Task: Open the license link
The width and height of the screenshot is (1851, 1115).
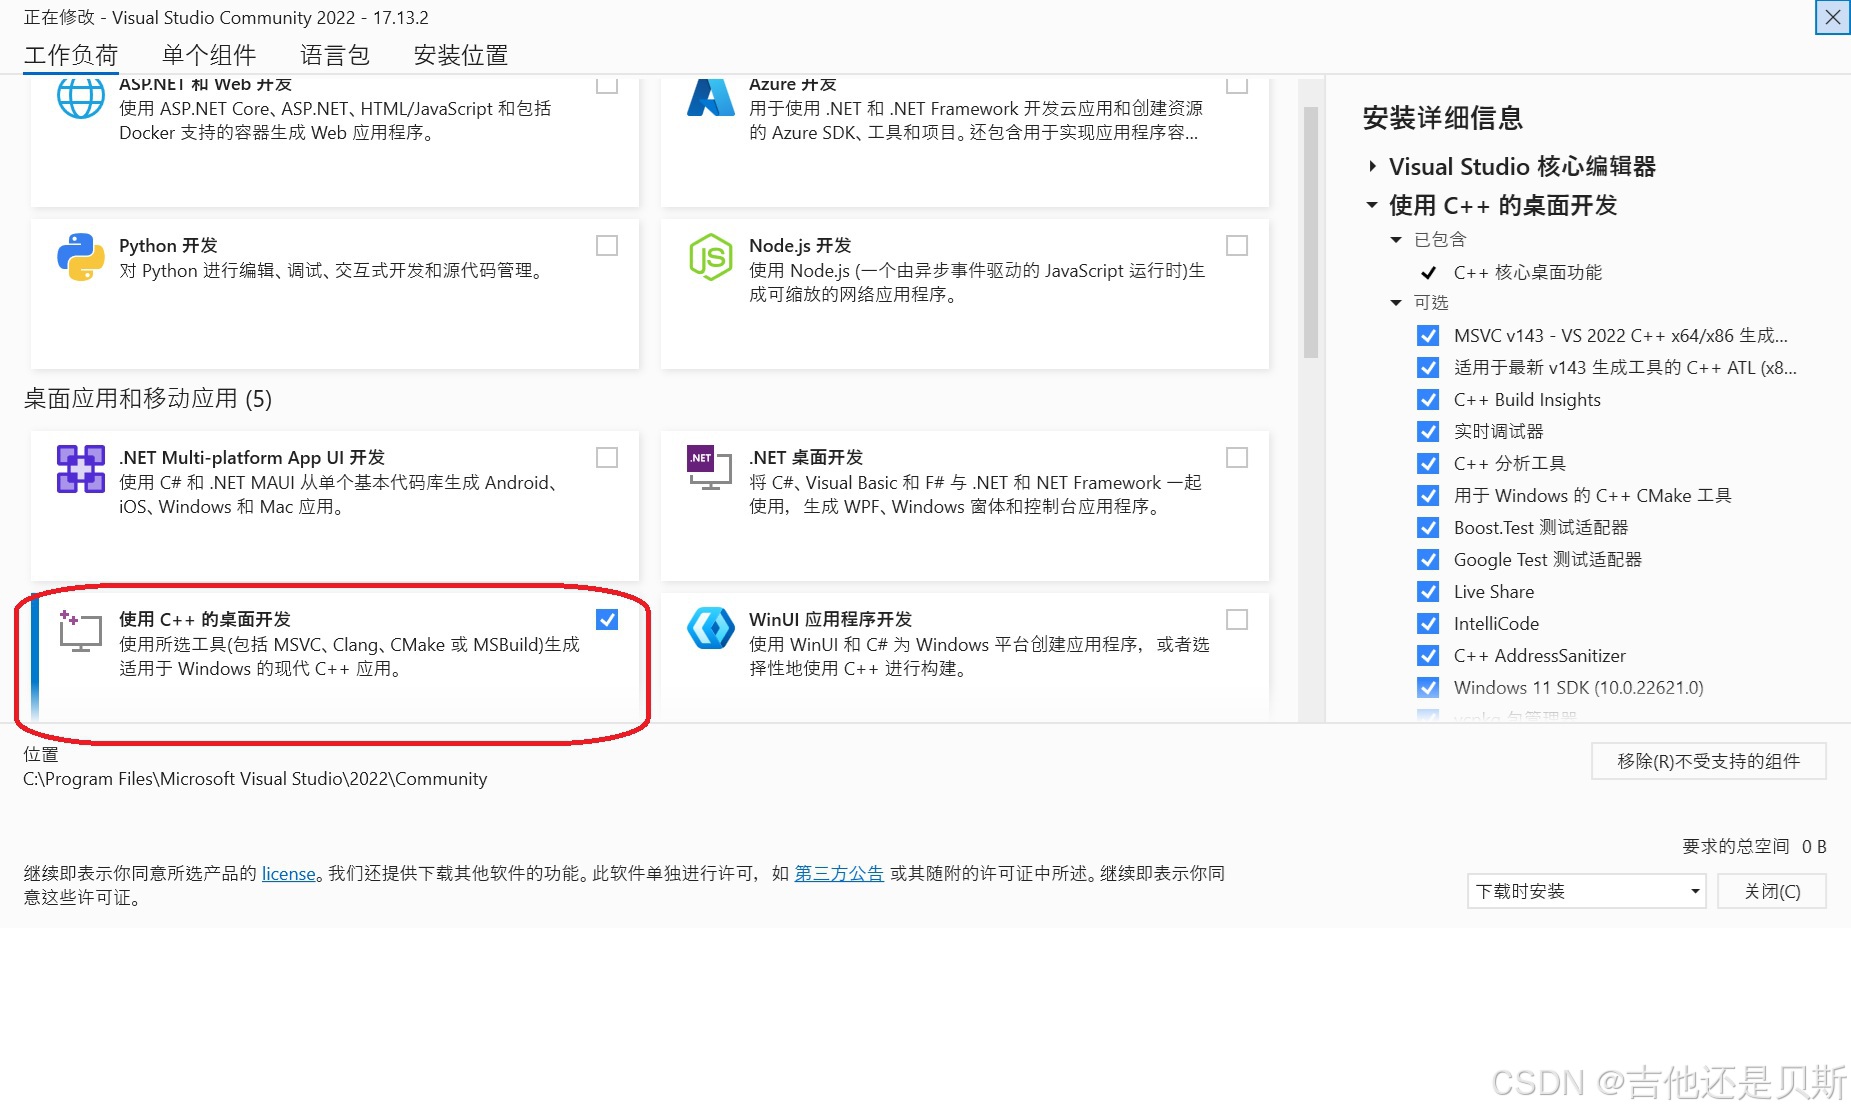Action: click(288, 873)
